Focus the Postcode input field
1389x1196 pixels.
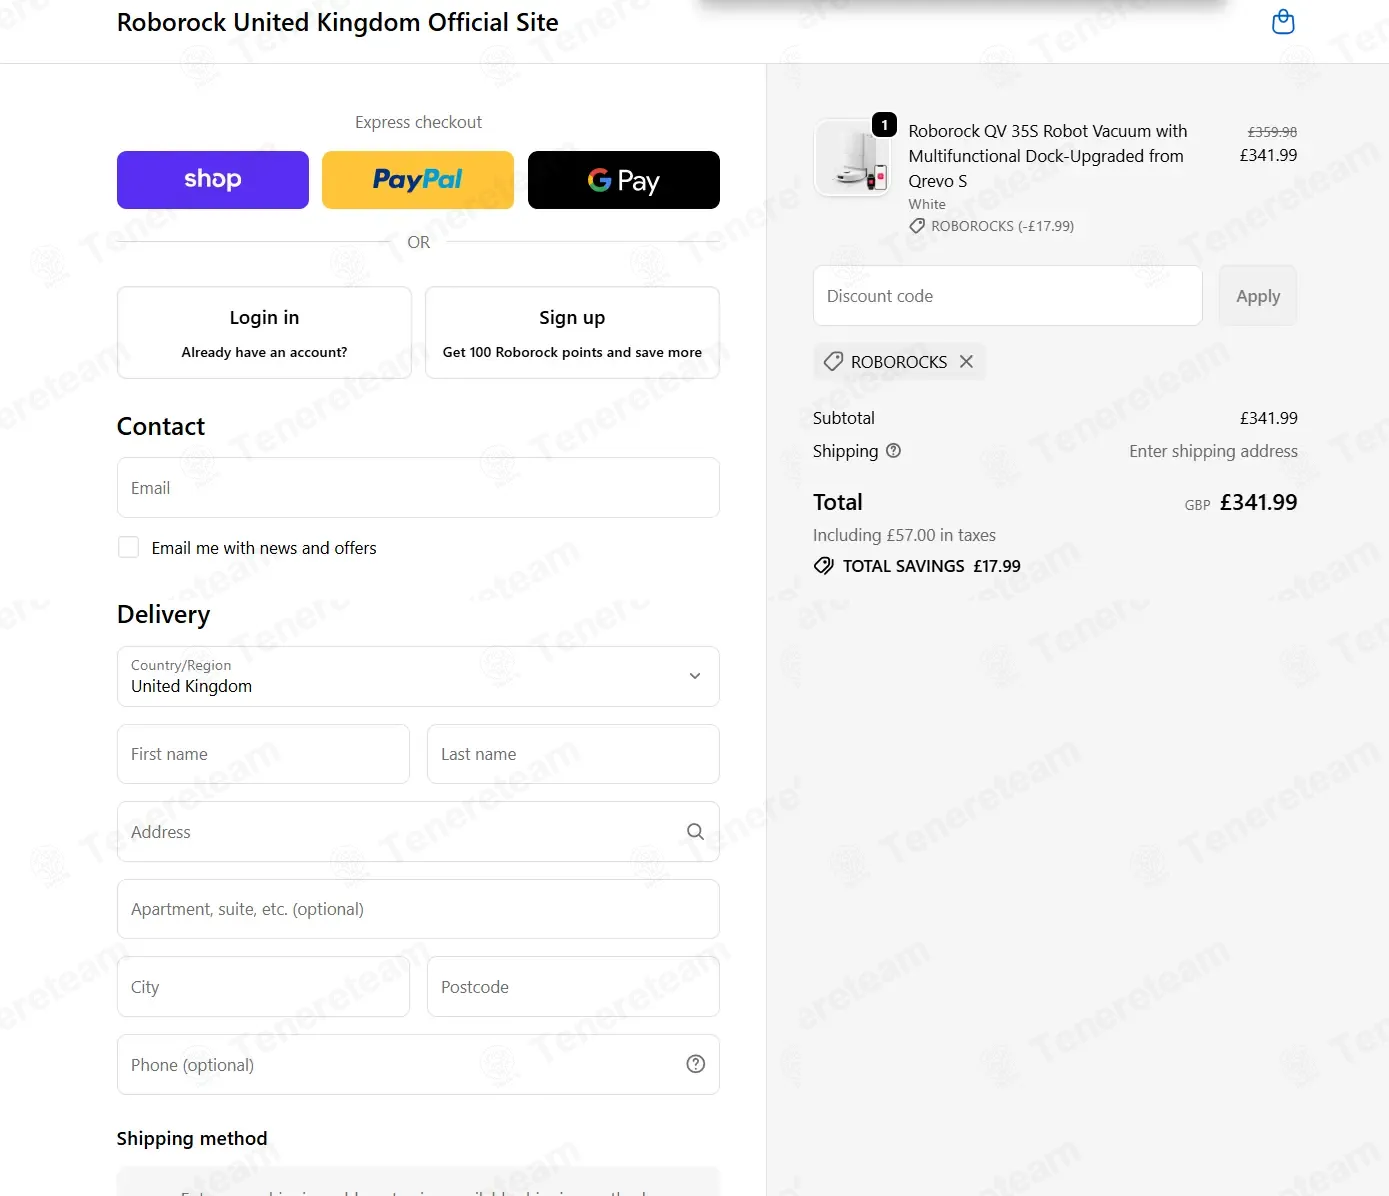[x=573, y=987]
